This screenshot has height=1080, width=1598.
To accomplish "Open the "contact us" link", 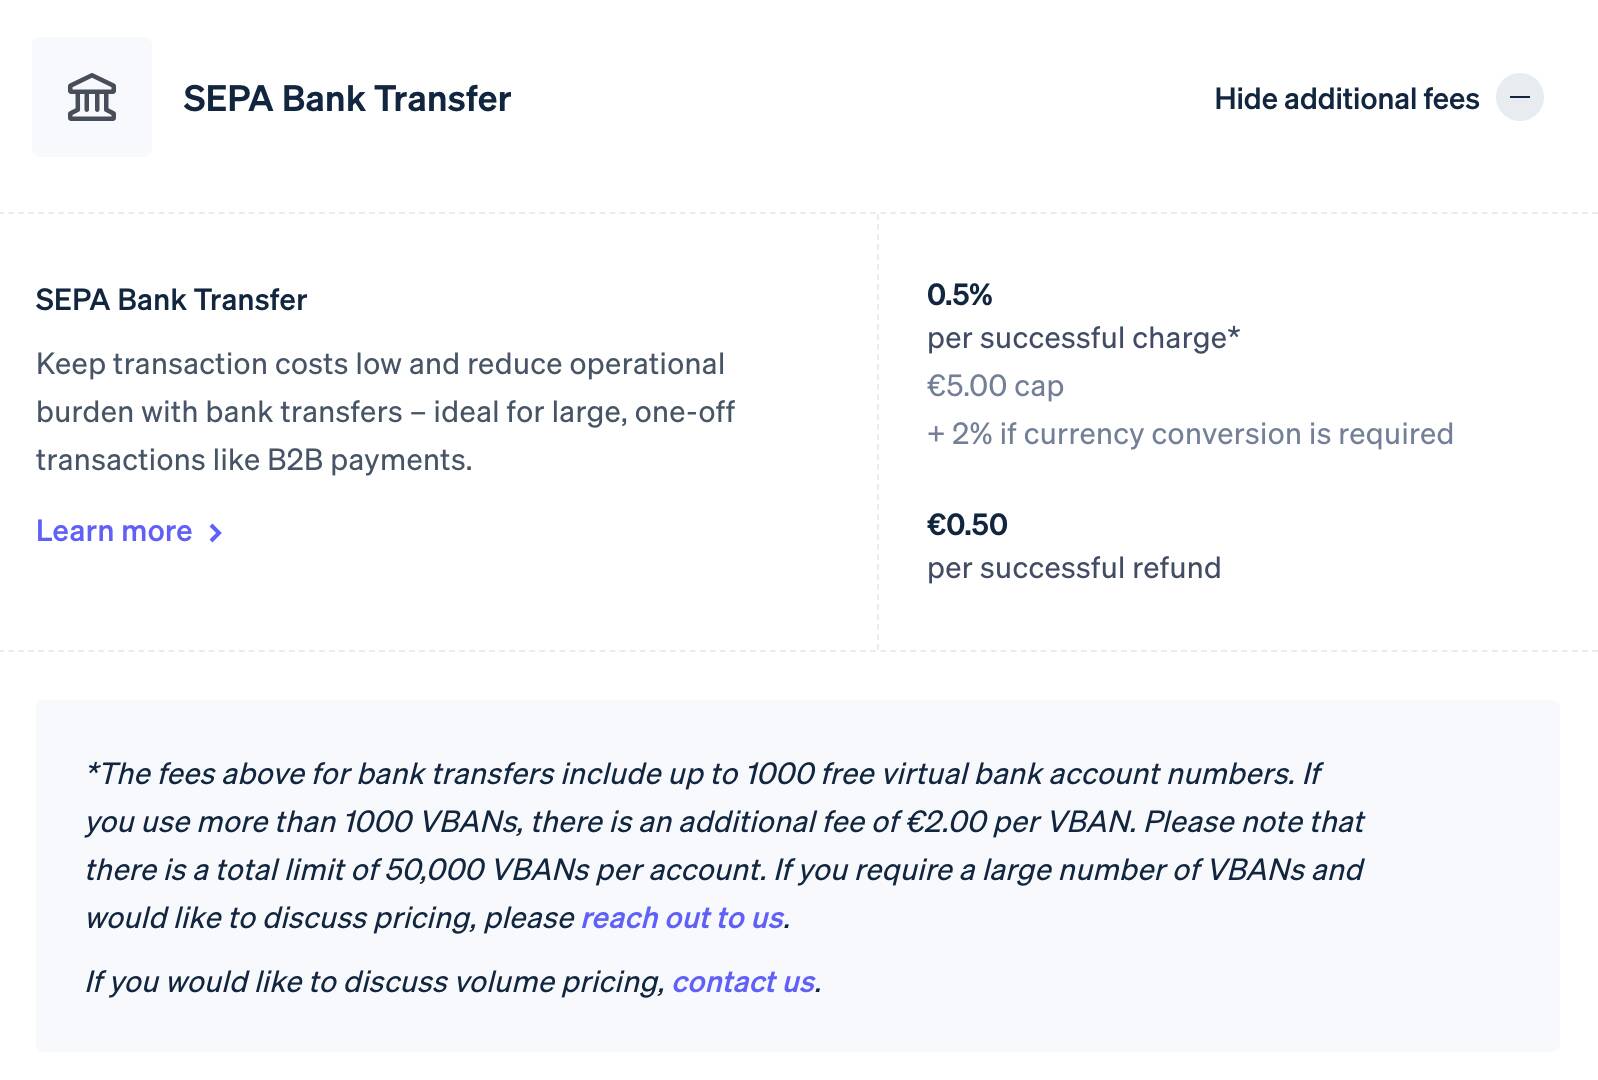I will tap(743, 982).
